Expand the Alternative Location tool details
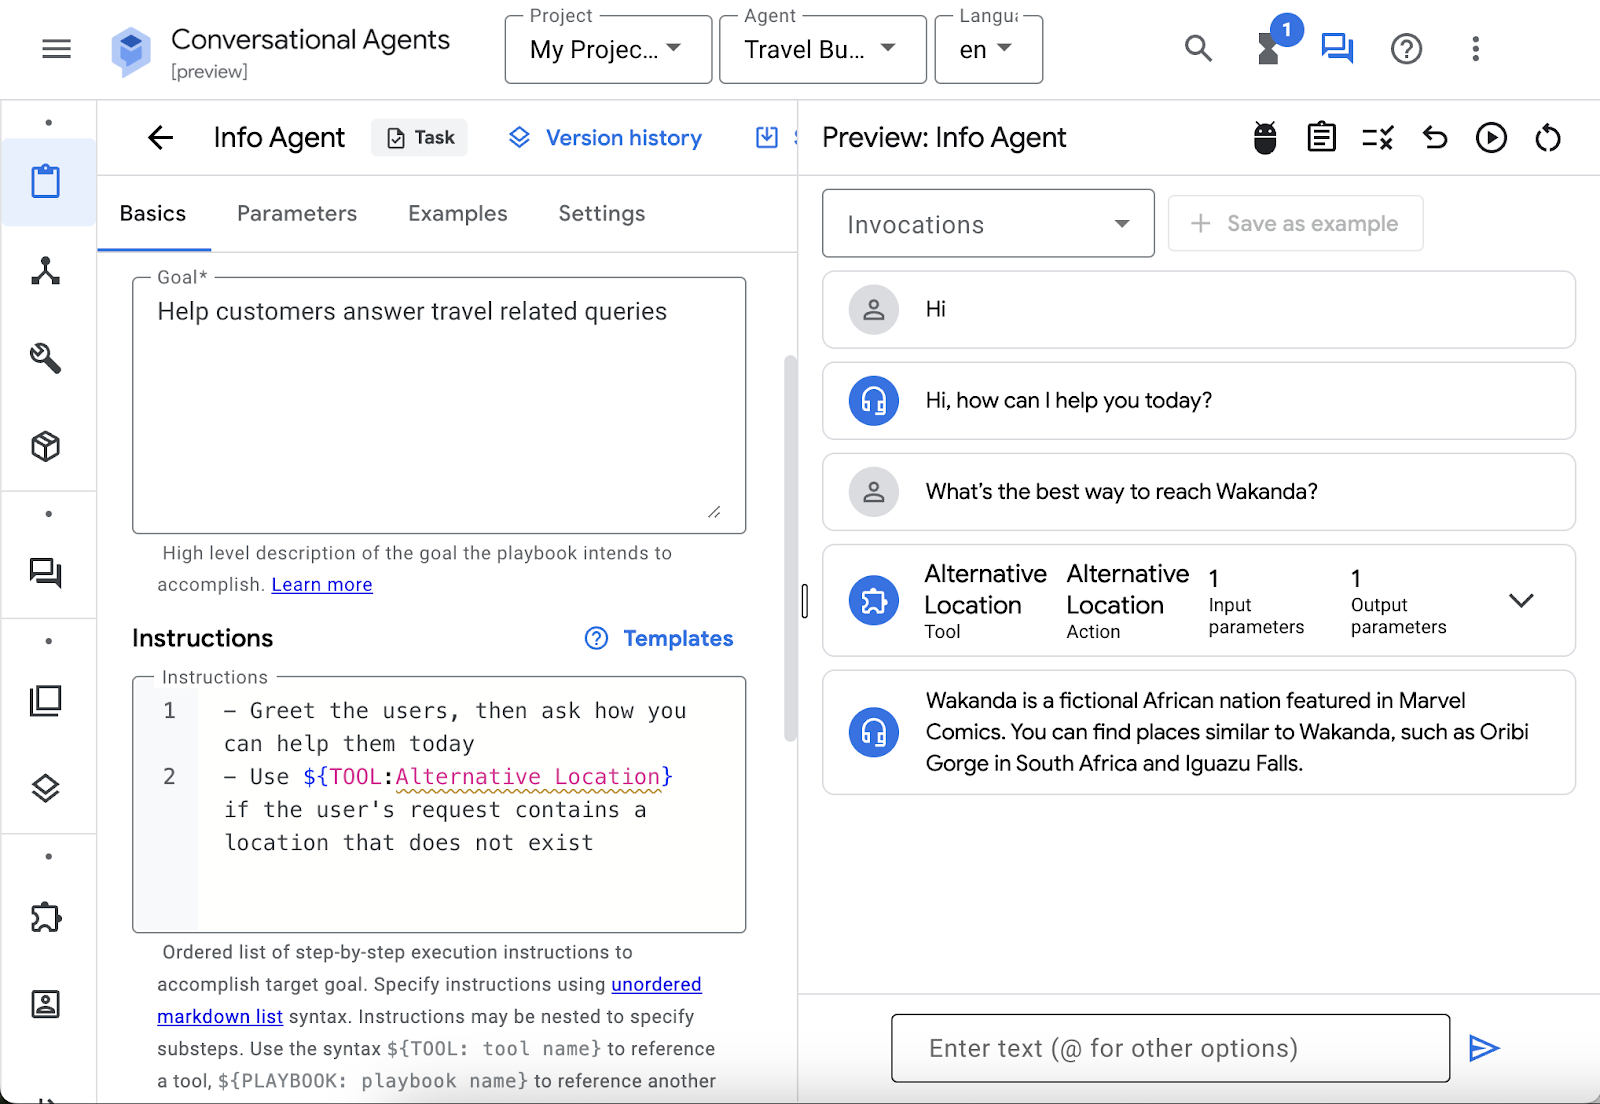The image size is (1600, 1104). point(1520,601)
